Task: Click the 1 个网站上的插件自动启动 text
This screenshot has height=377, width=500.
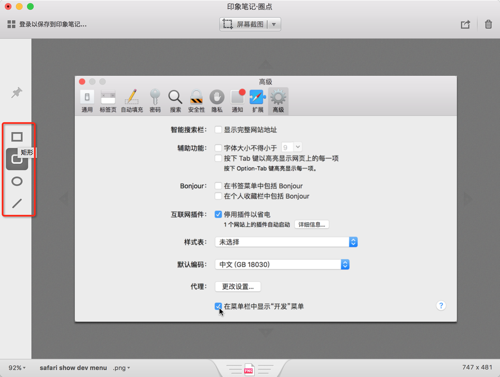Action: pyautogui.click(x=257, y=225)
